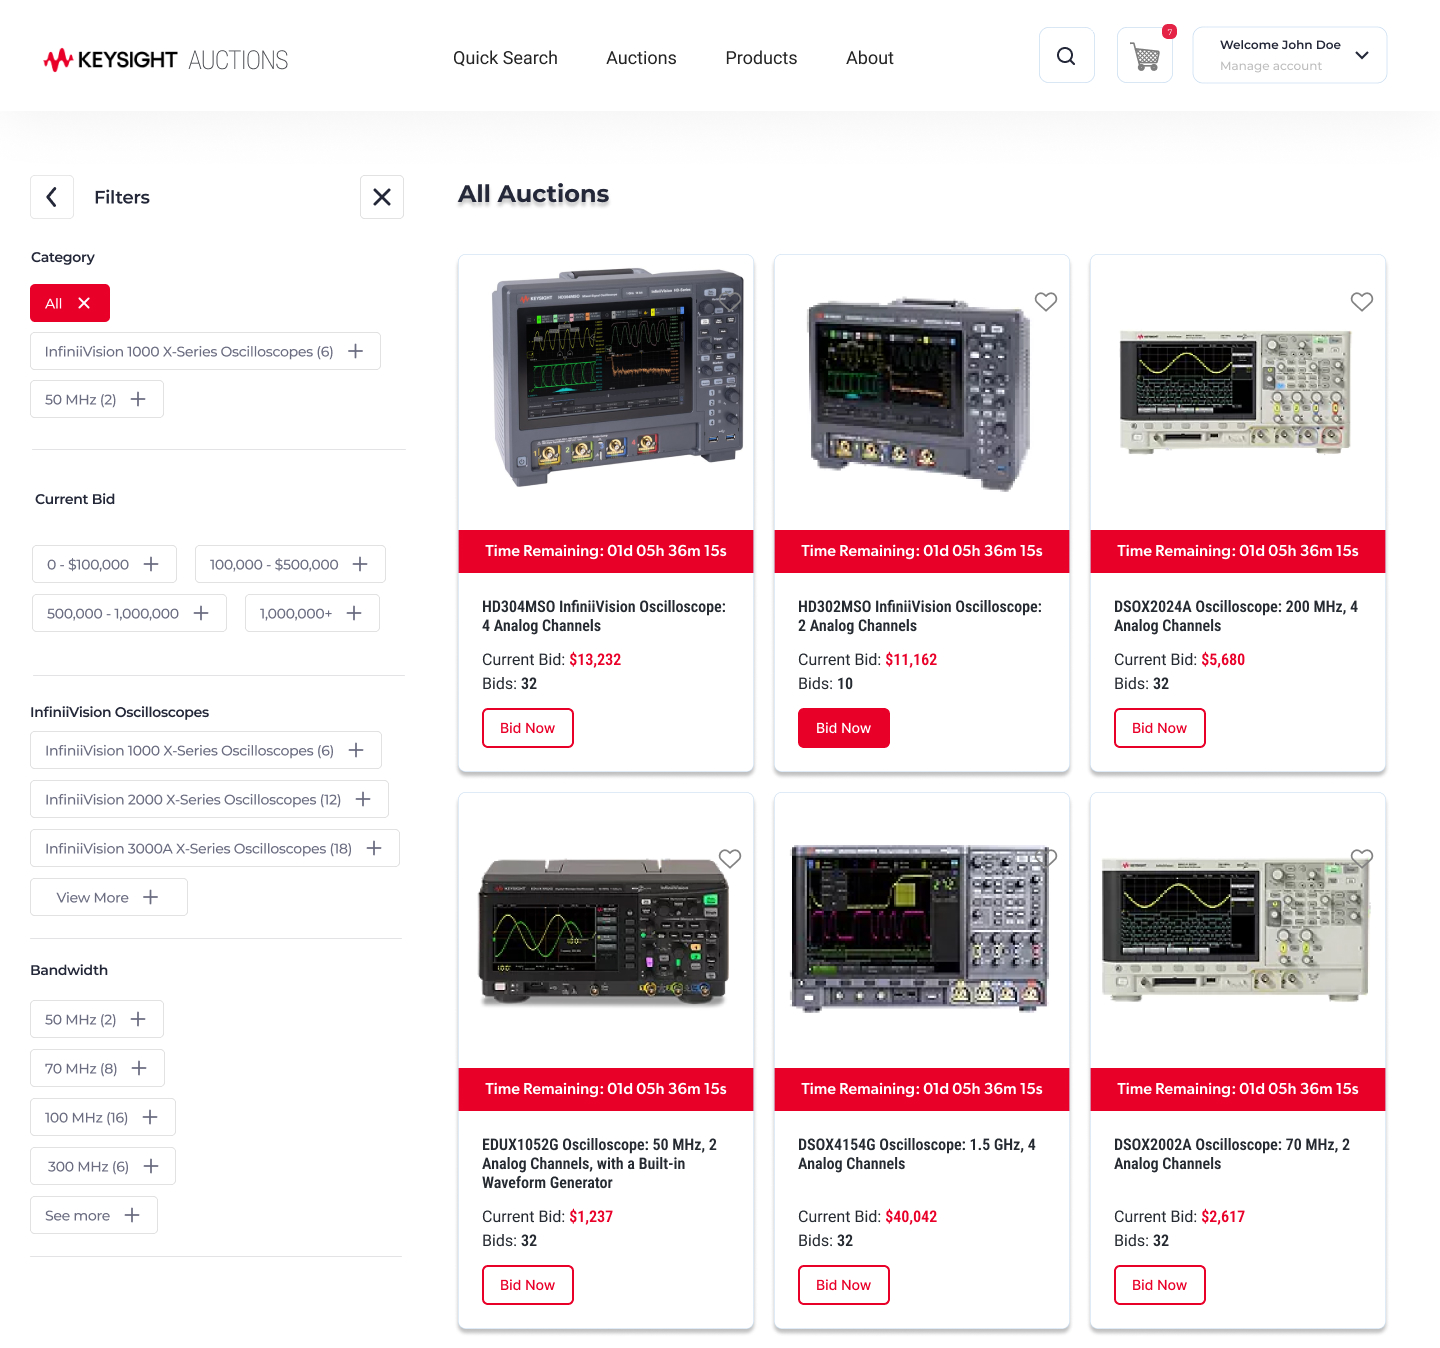This screenshot has height=1348, width=1440.
Task: Open HD302MSO InfiniiVision Oscilloscope title
Action: click(920, 616)
